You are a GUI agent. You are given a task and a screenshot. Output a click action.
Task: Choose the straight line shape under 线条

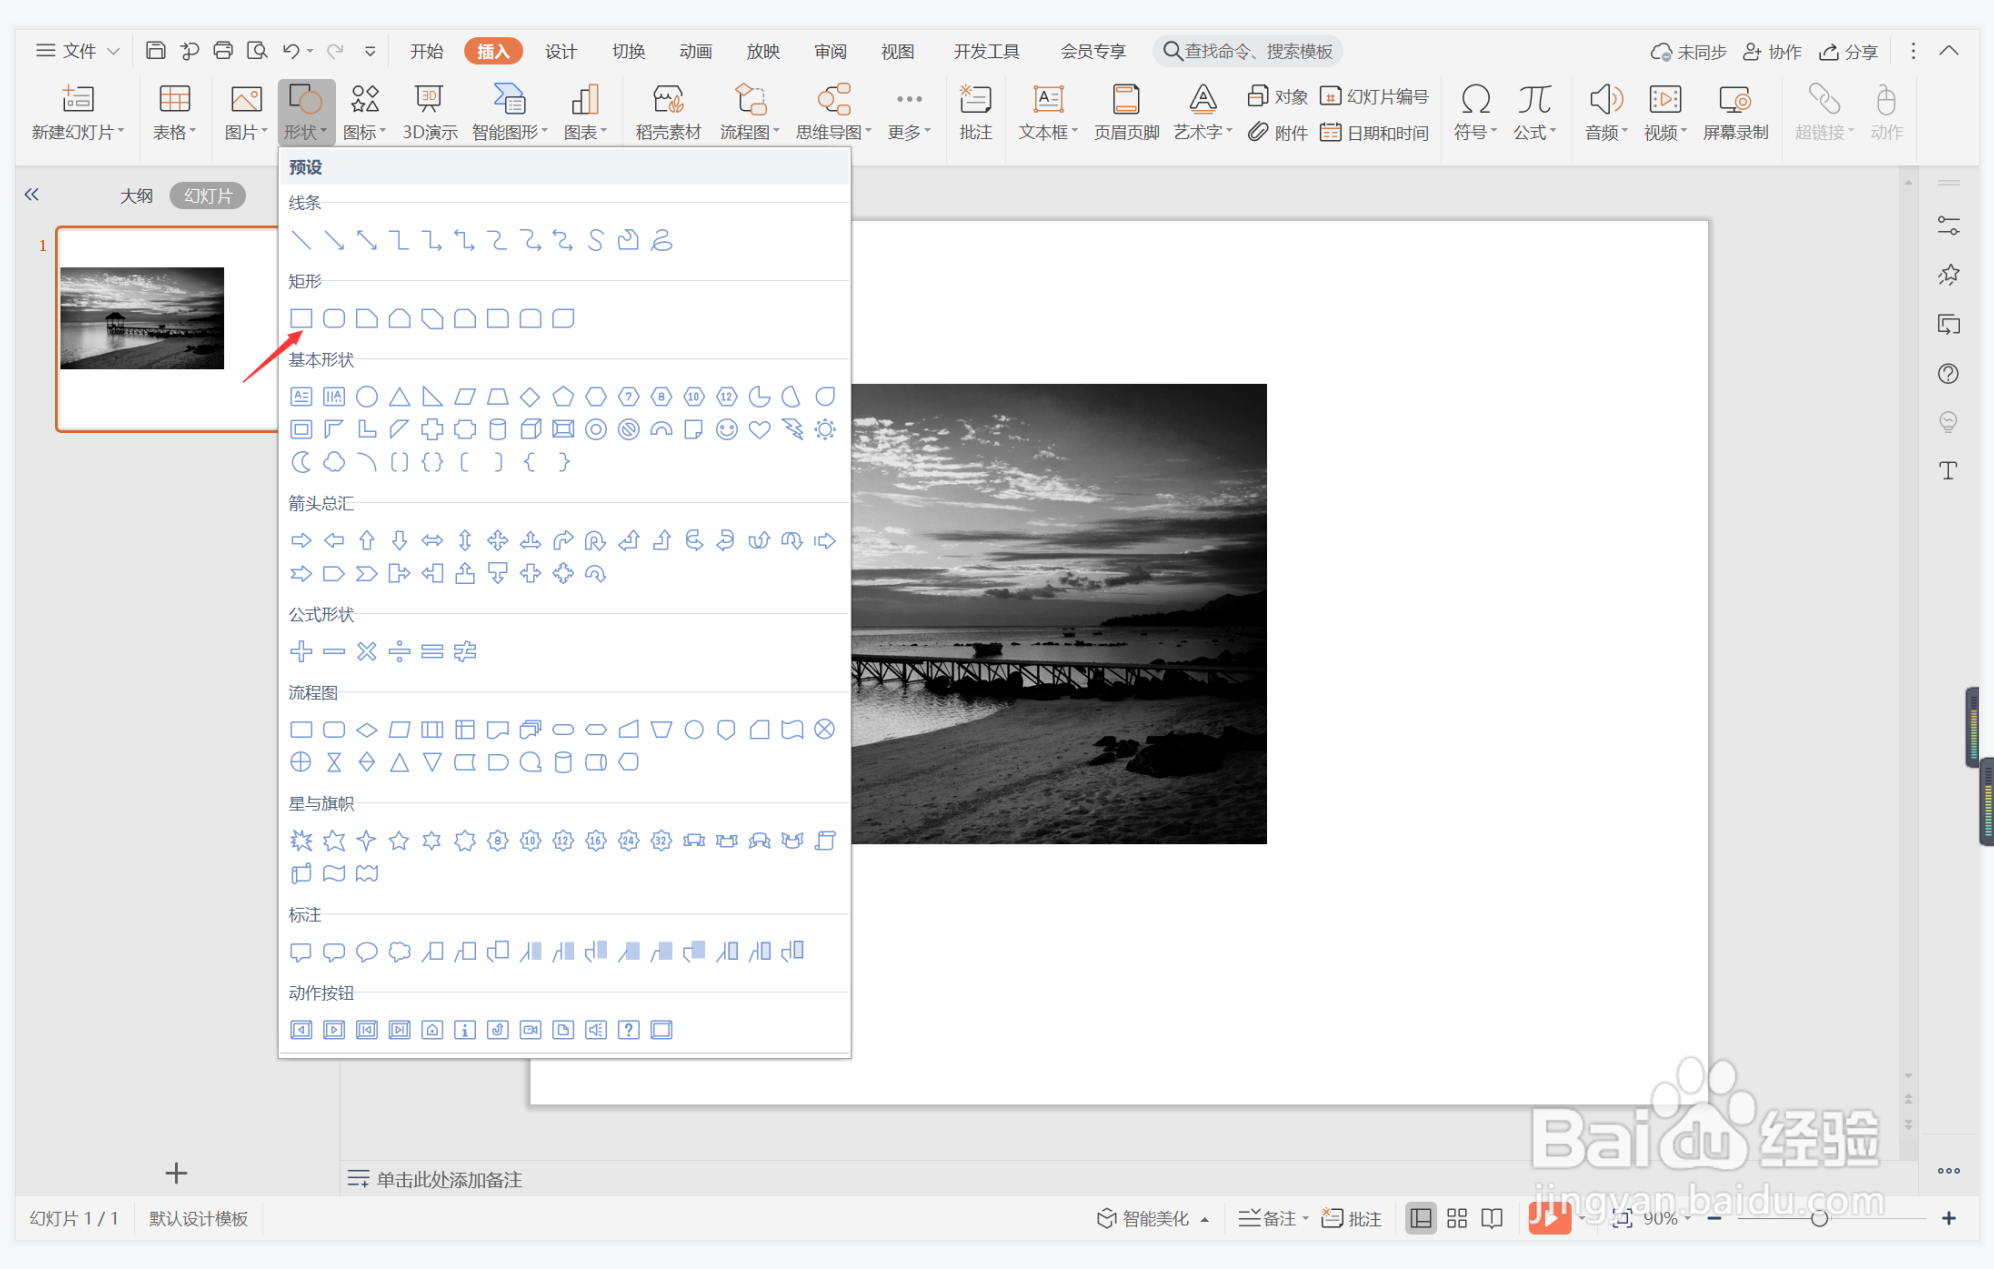tap(301, 240)
